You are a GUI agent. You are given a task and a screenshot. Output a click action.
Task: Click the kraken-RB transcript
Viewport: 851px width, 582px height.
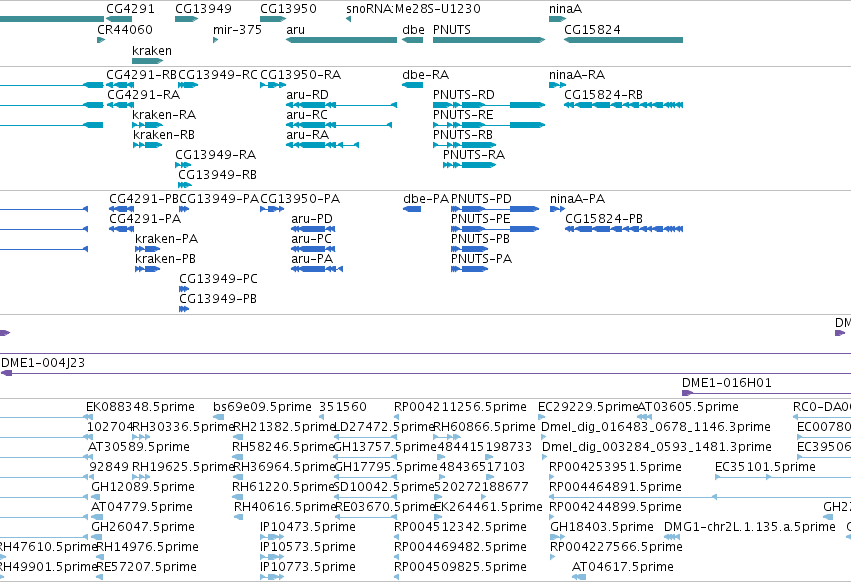pyautogui.click(x=148, y=145)
